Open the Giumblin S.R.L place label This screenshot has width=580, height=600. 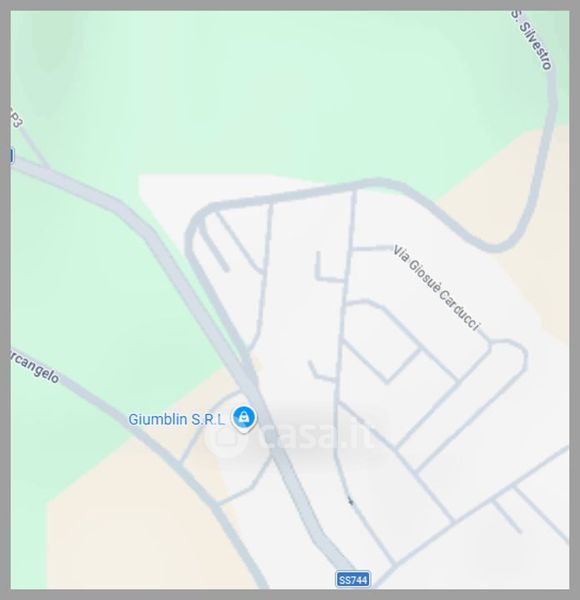(x=177, y=419)
